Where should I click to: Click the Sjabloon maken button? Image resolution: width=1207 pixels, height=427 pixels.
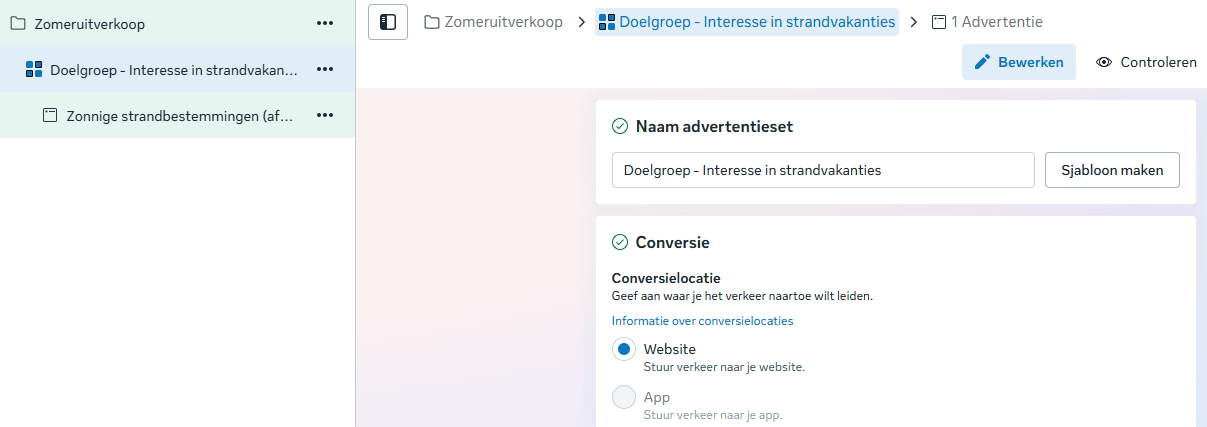pos(1112,170)
